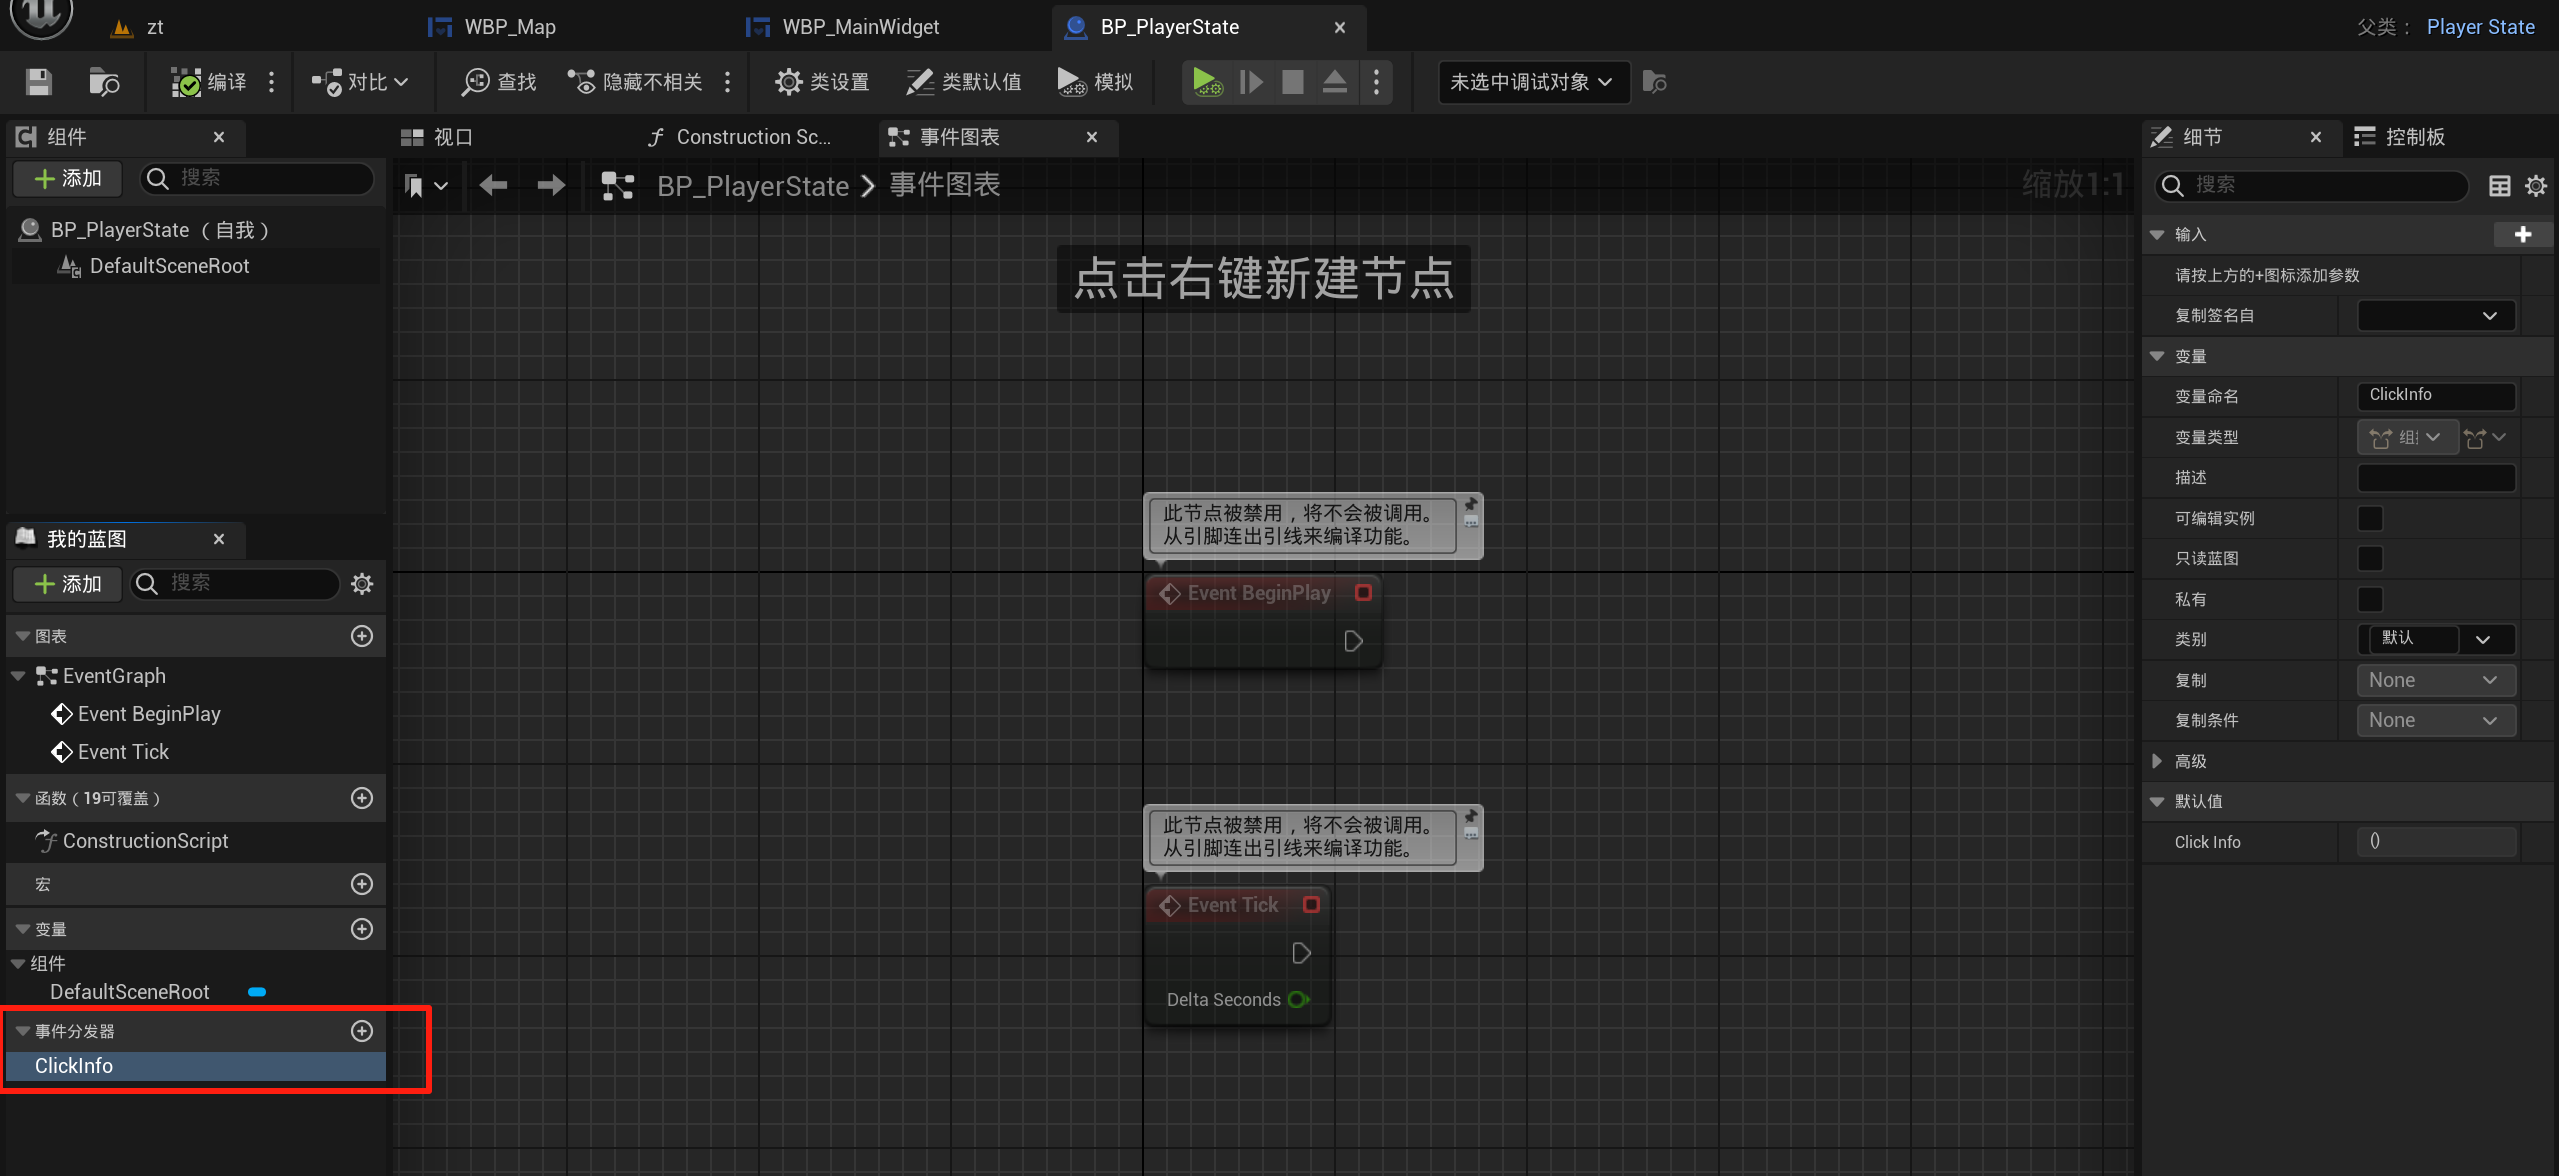Open the Construction Script tab
Image resolution: width=2559 pixels, height=1176 pixels.
coord(752,137)
